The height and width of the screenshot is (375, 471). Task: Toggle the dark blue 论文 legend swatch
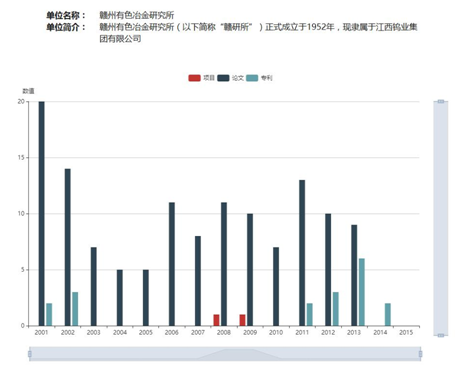[223, 78]
